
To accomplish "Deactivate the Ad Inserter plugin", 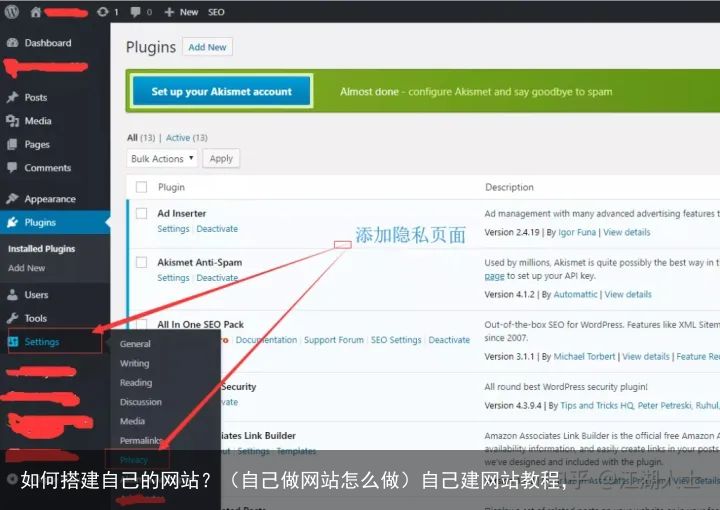I will pos(217,229).
